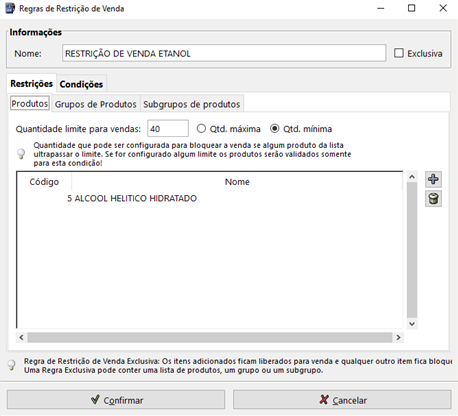Viewport: 458px width, 416px height.
Task: Select the Qtd. mínima radio option
Action: [x=274, y=129]
